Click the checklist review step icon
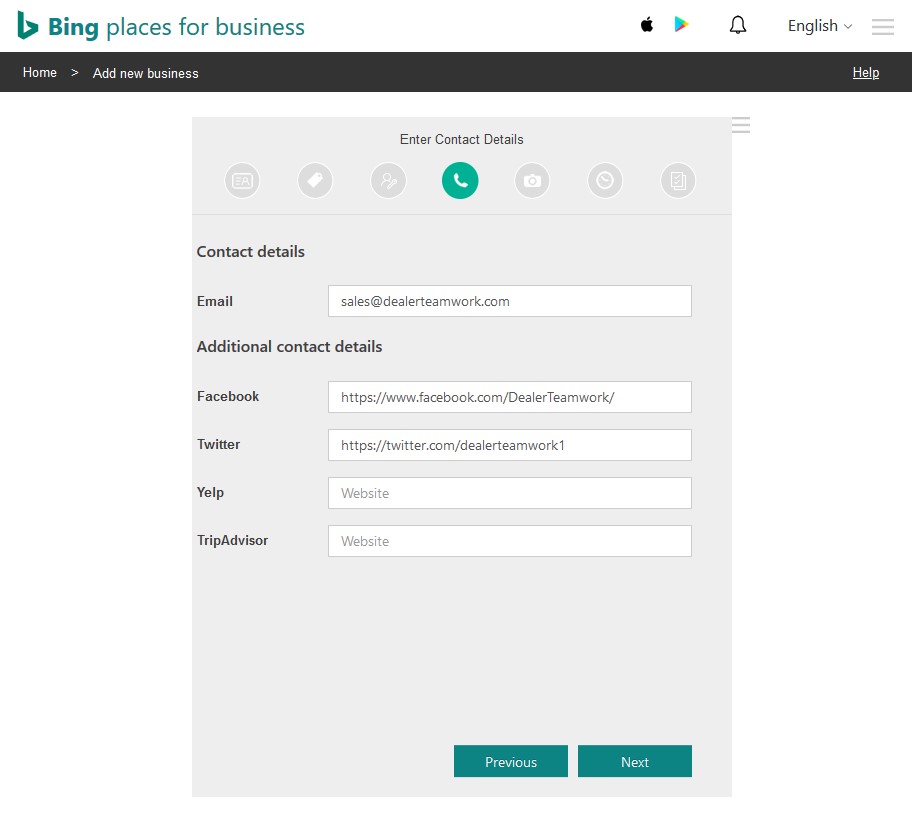912x827 pixels. (x=678, y=180)
